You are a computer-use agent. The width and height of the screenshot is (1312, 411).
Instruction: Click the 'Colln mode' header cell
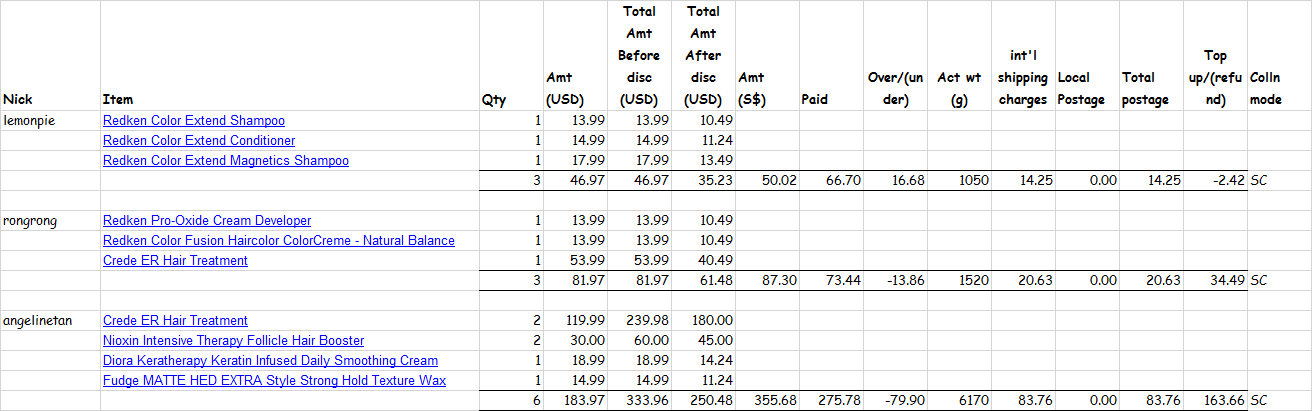click(x=1279, y=55)
